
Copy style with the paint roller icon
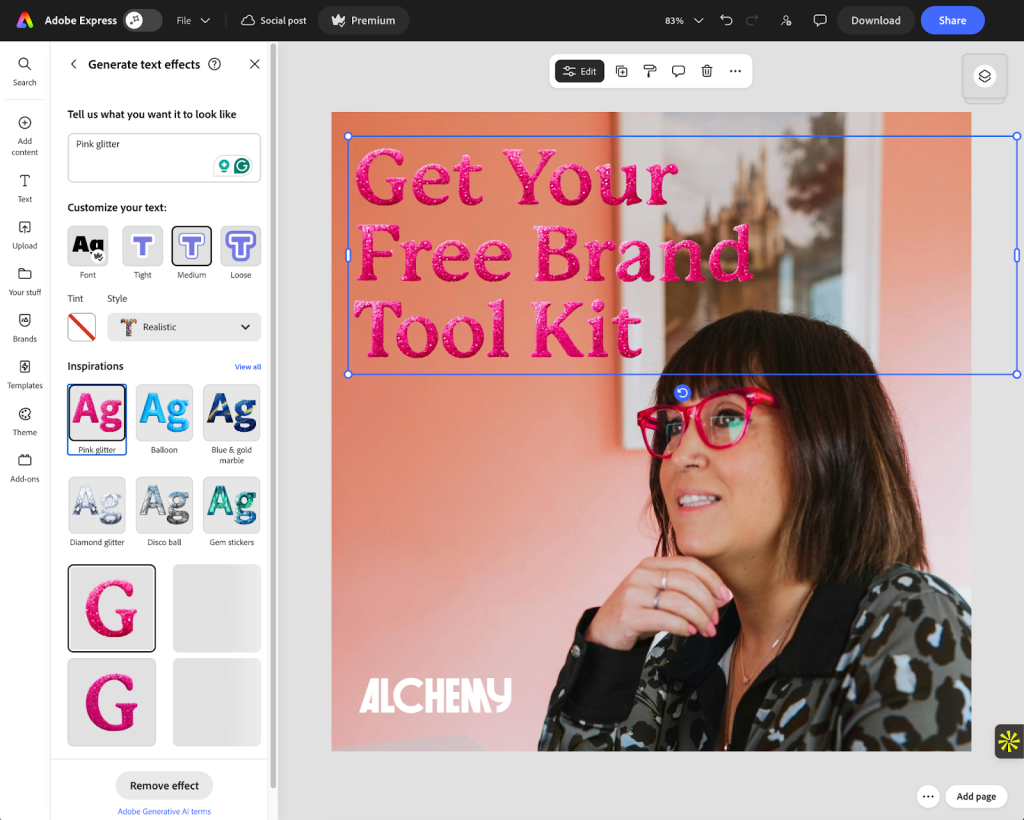650,71
